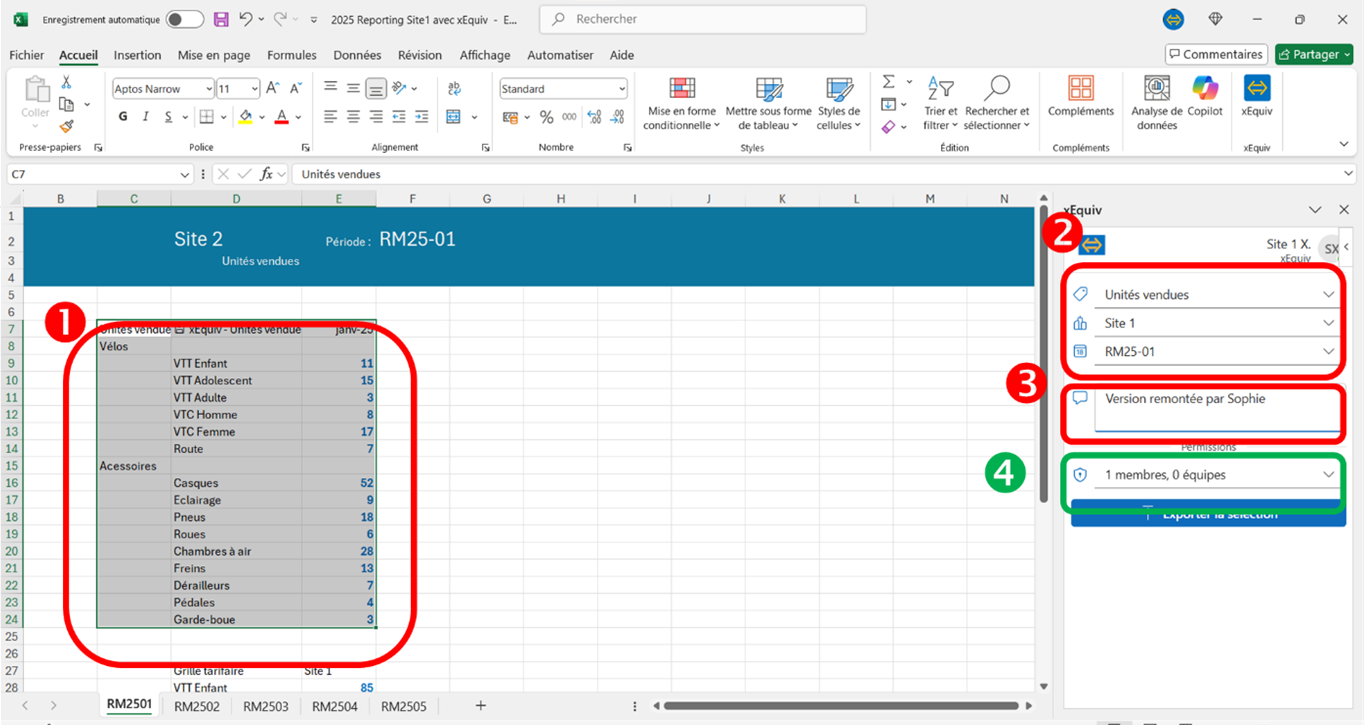1365x725 pixels.
Task: Open the Fichier menu
Action: [27, 55]
